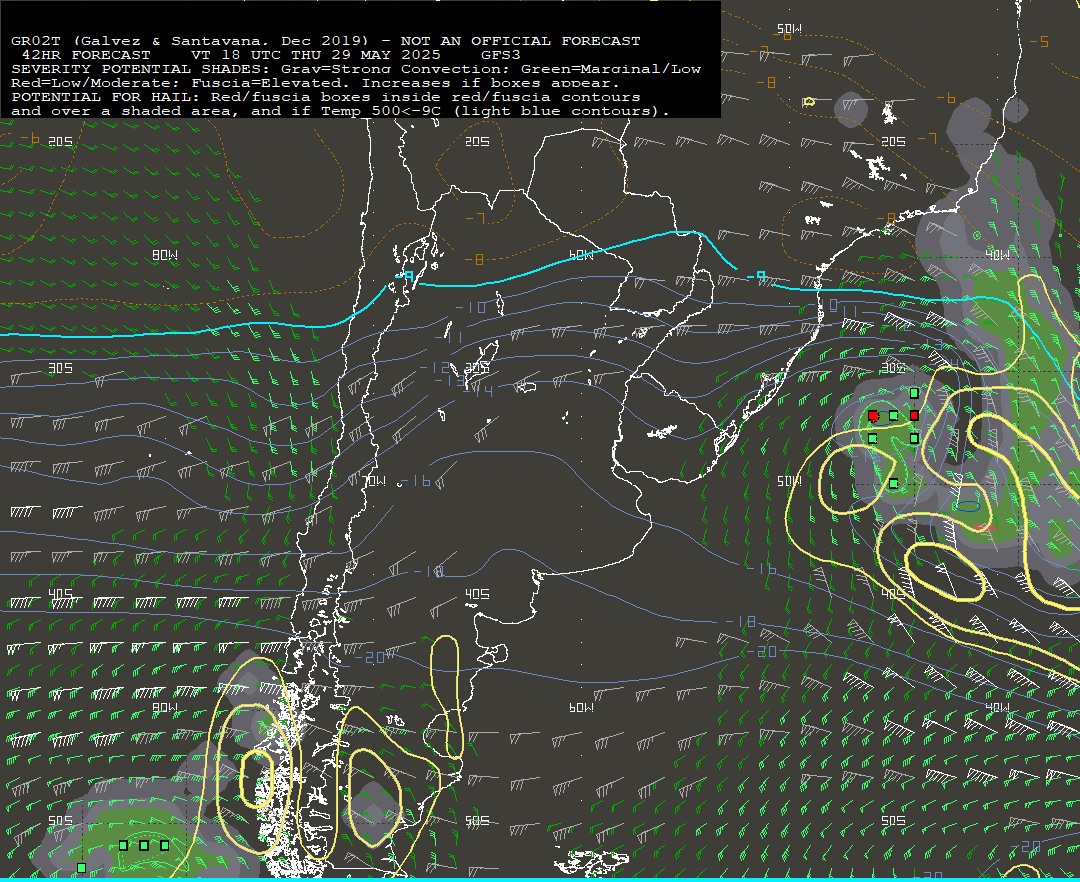Select the 'POTENTIAL FOR HAIL' legend text
The width and height of the screenshot is (1080, 882).
[x=101, y=97]
